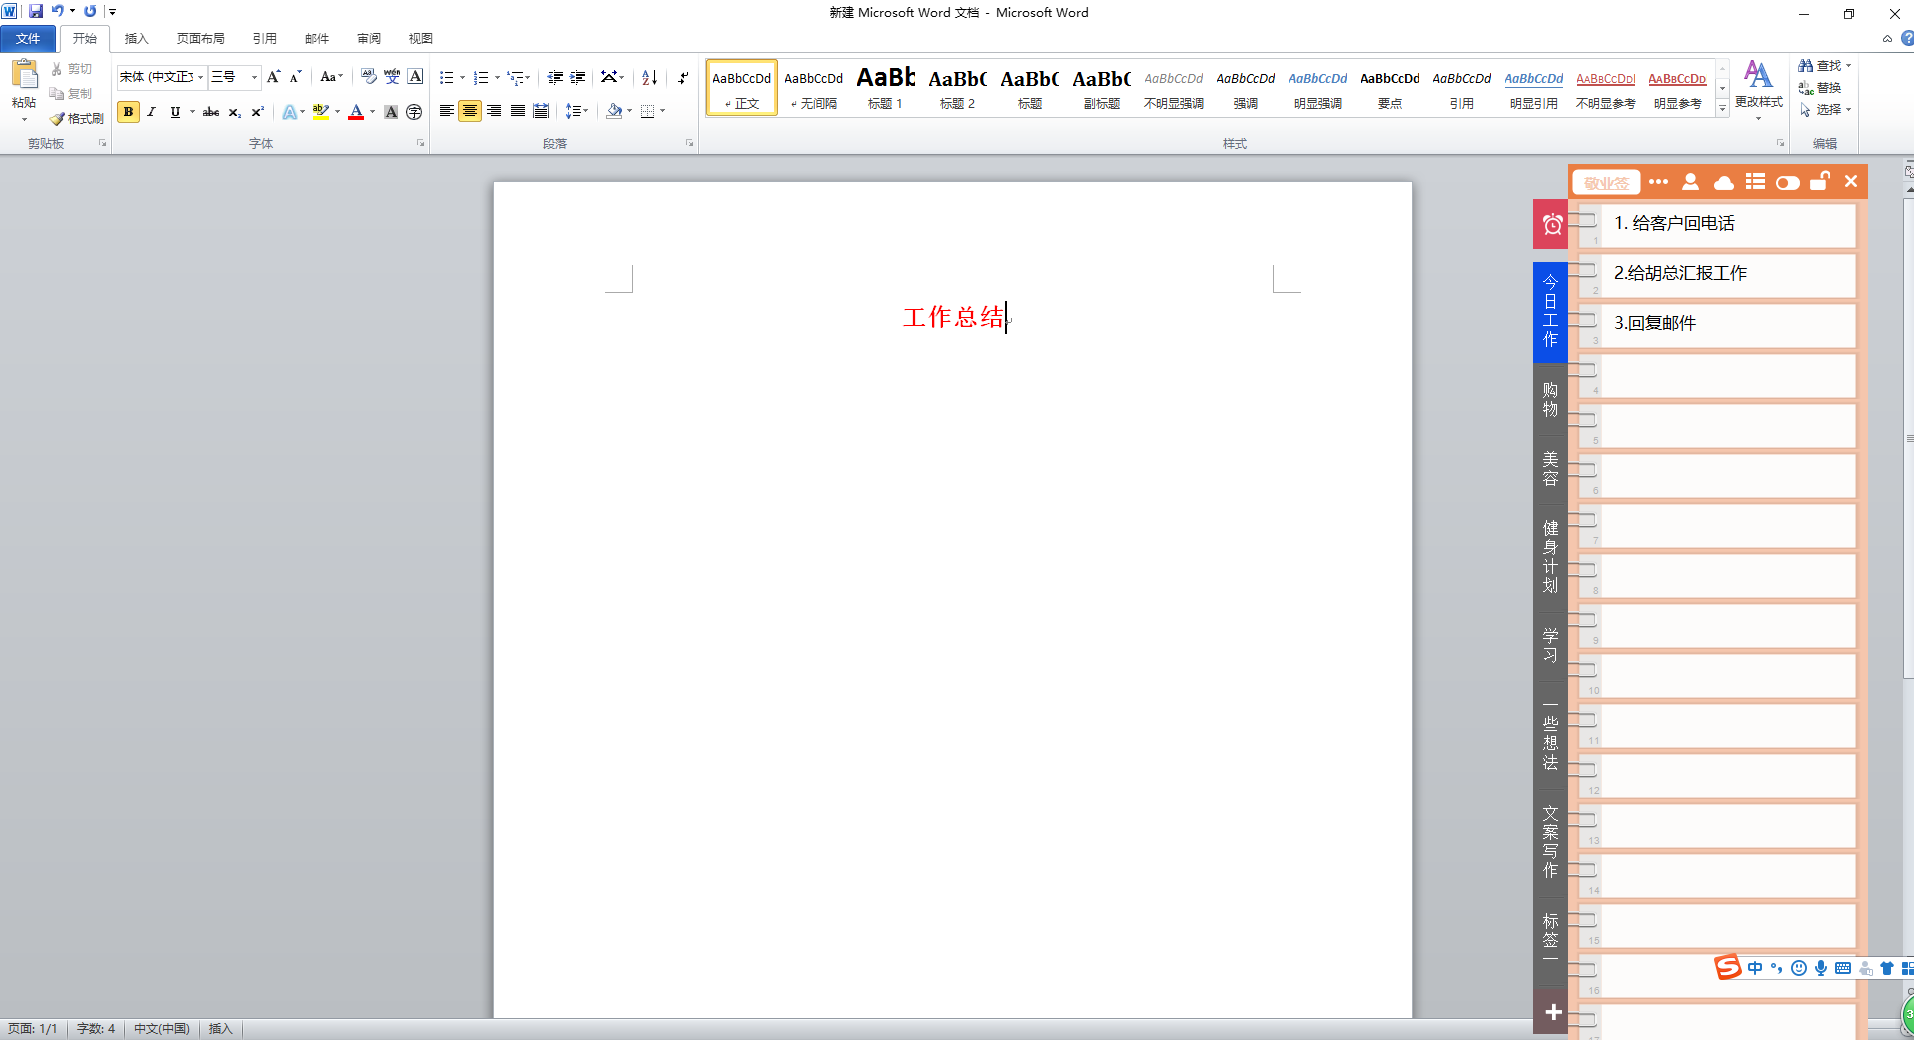Click the Enclosed Character (字) icon

tap(414, 112)
